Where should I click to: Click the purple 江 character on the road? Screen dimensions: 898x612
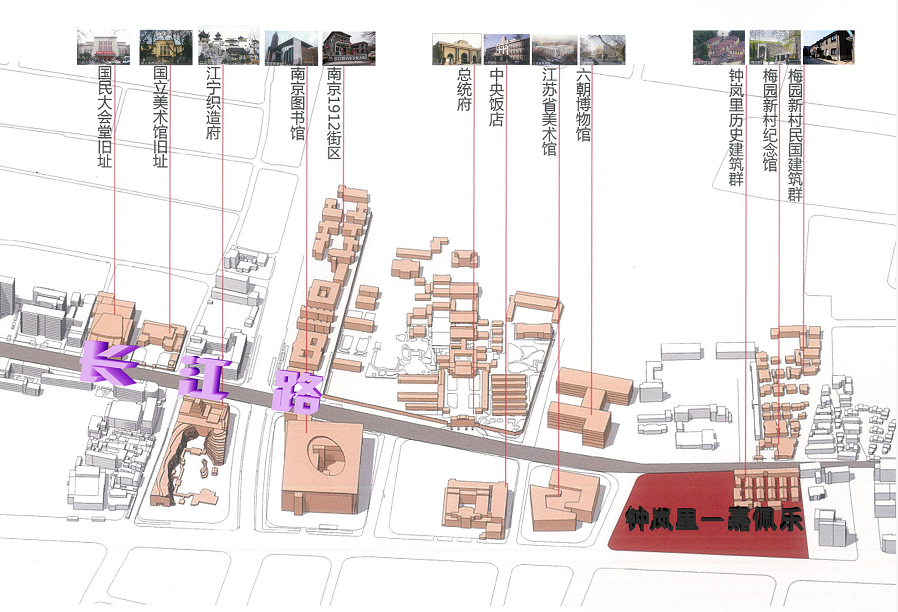tap(203, 378)
